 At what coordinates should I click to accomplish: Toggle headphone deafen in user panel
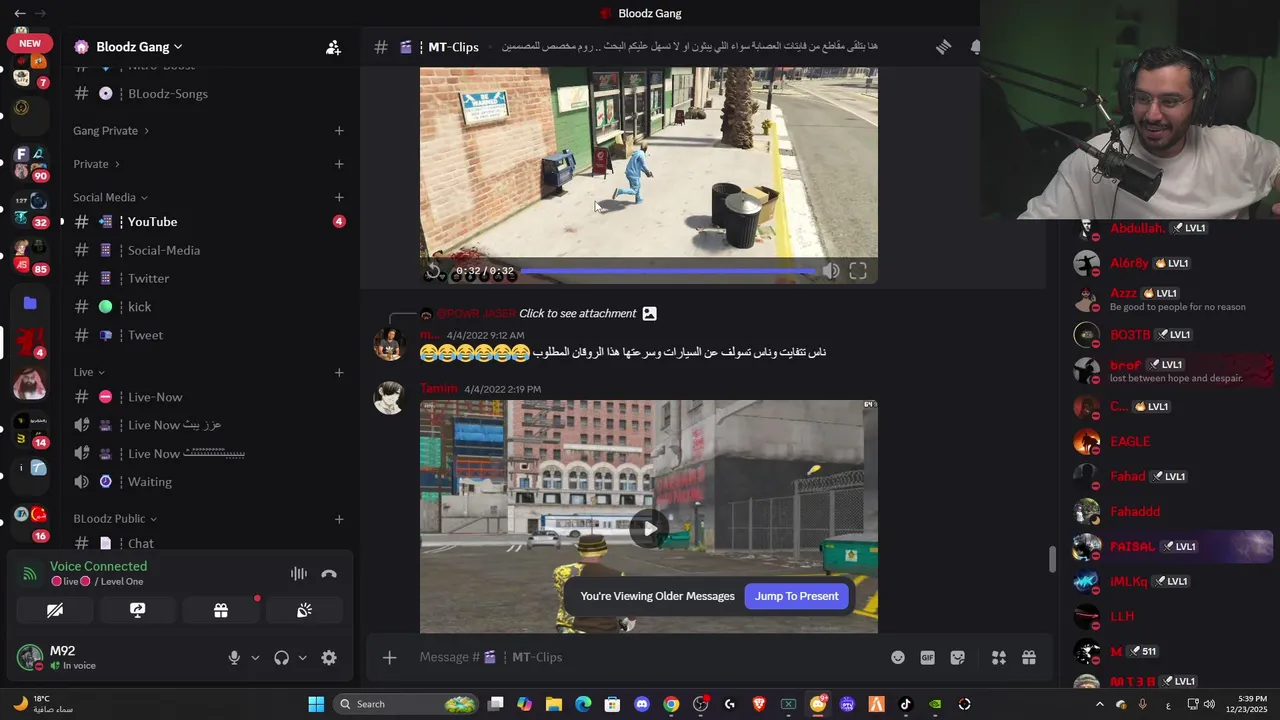pos(281,657)
